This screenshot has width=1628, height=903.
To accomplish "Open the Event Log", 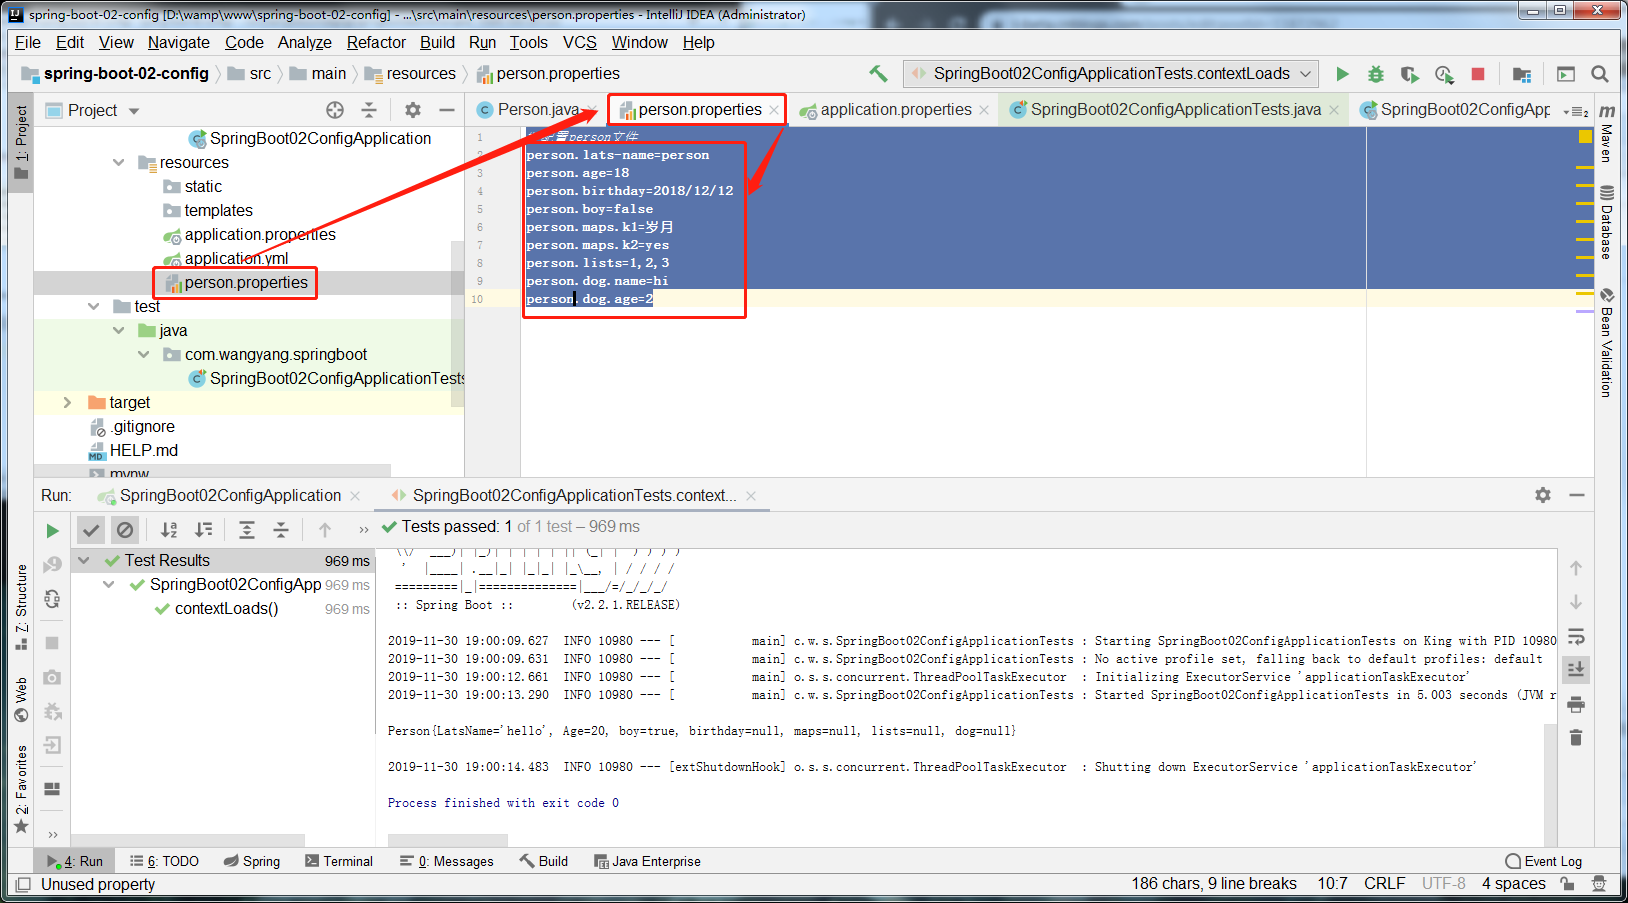I will tap(1544, 861).
